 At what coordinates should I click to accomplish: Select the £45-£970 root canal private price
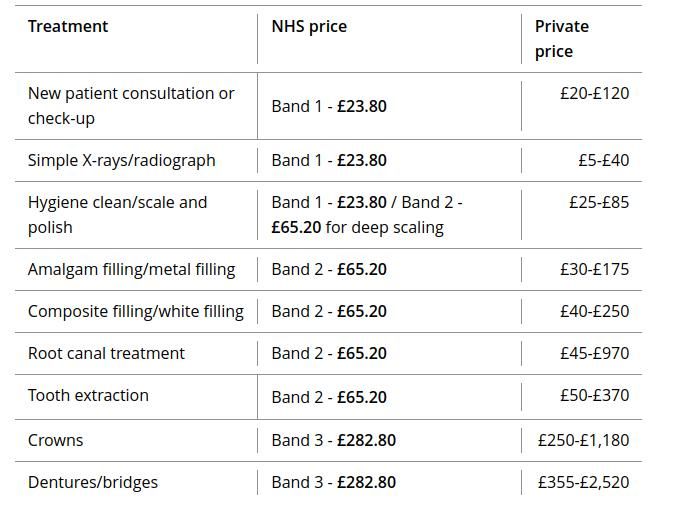pyautogui.click(x=595, y=353)
